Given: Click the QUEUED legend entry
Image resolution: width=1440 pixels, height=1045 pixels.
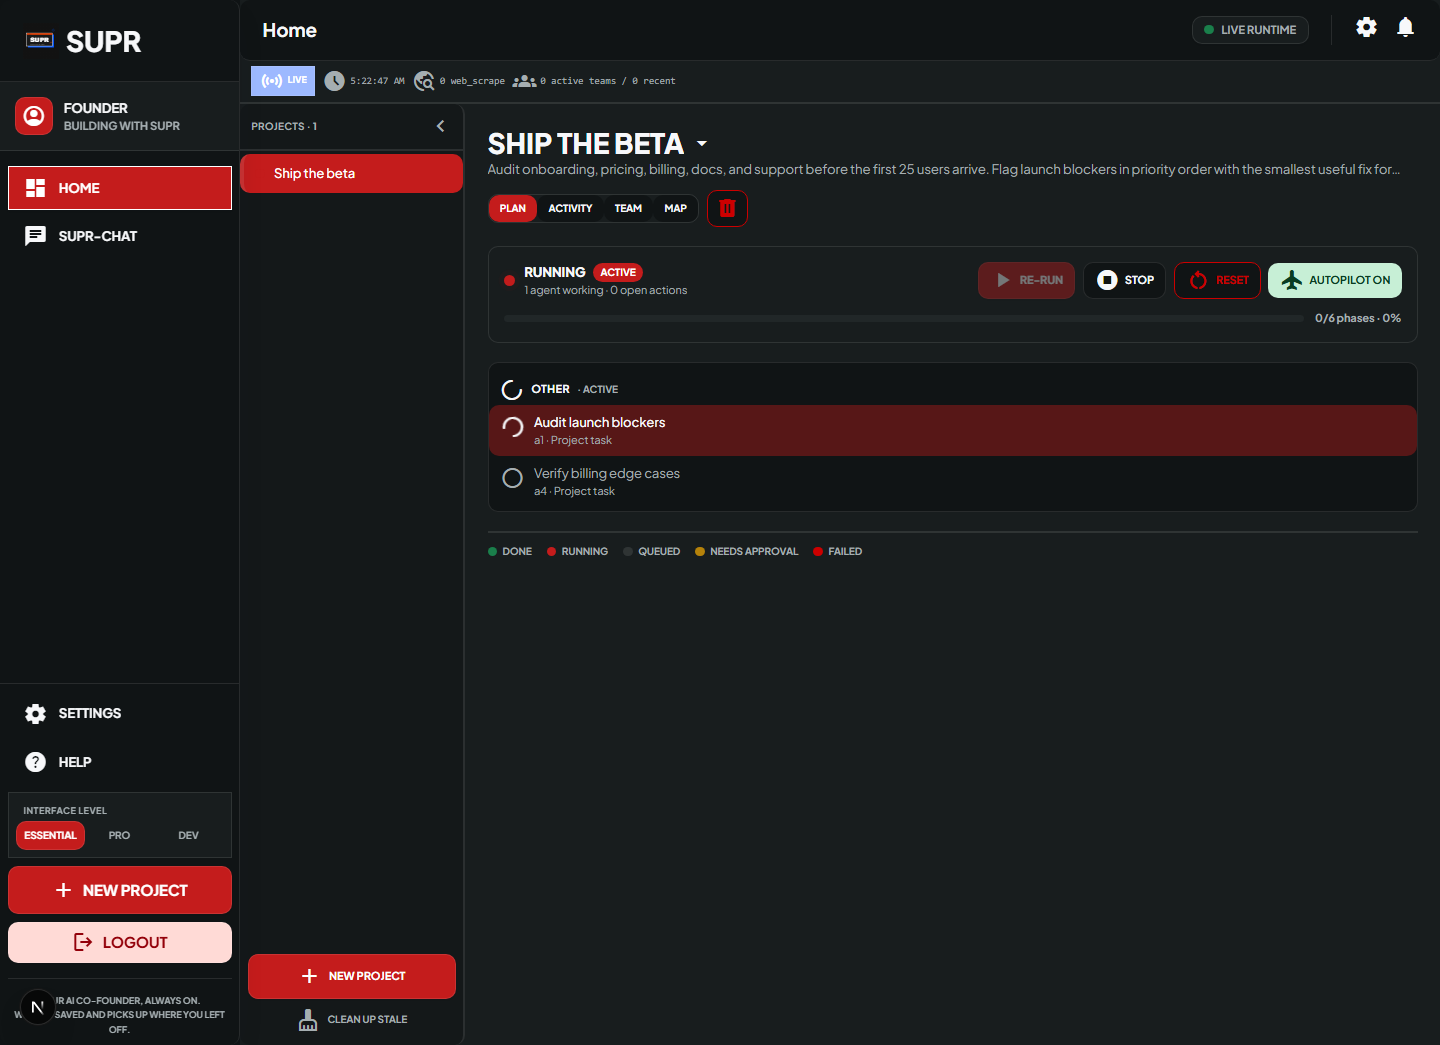Looking at the screenshot, I should coord(652,551).
